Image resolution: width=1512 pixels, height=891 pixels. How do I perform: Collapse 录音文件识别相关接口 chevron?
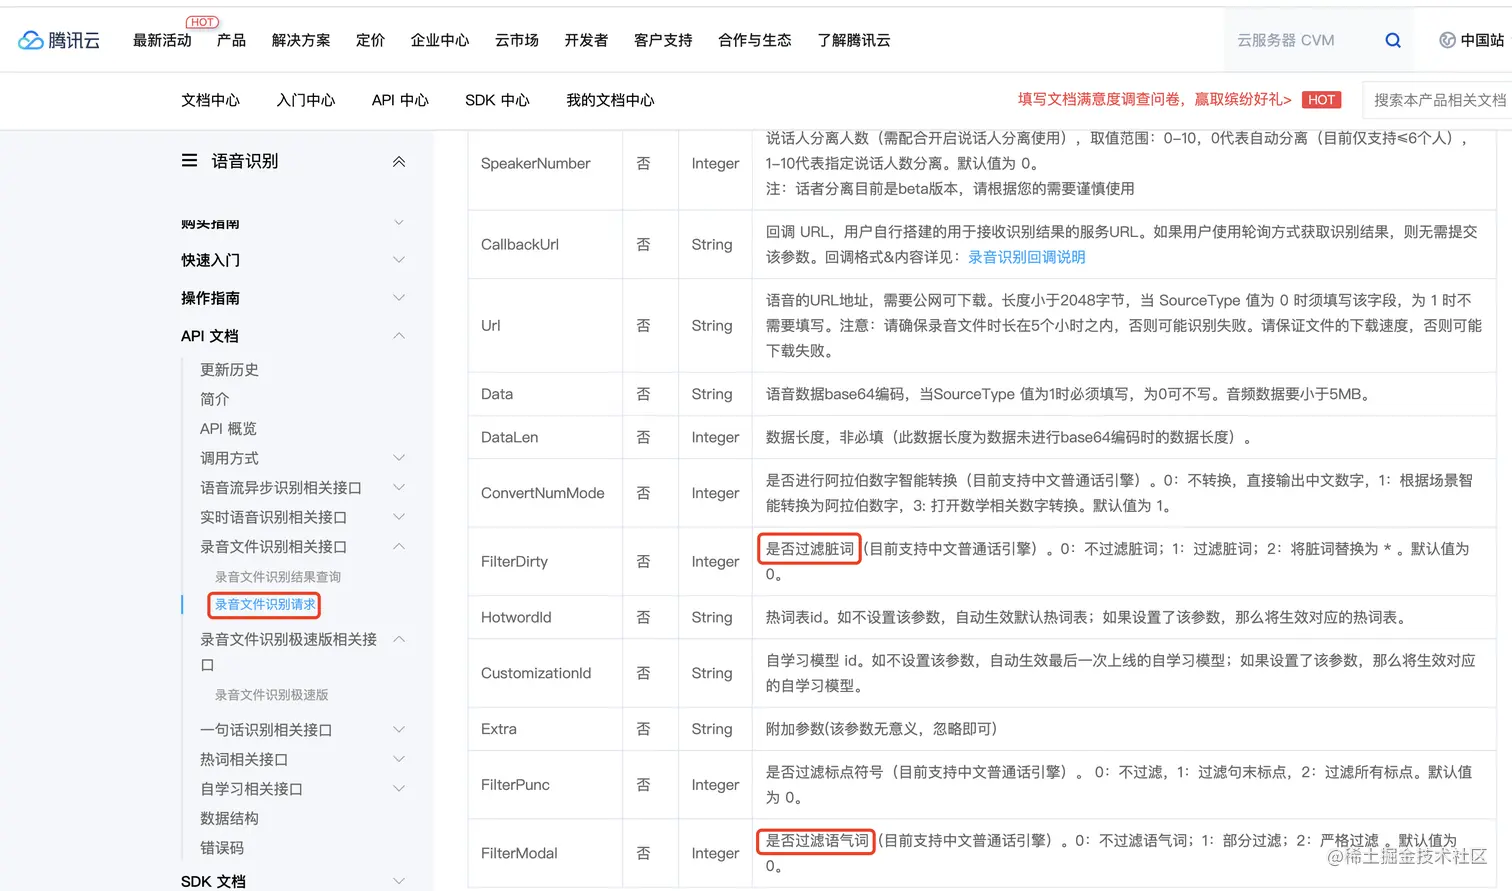pyautogui.click(x=399, y=546)
